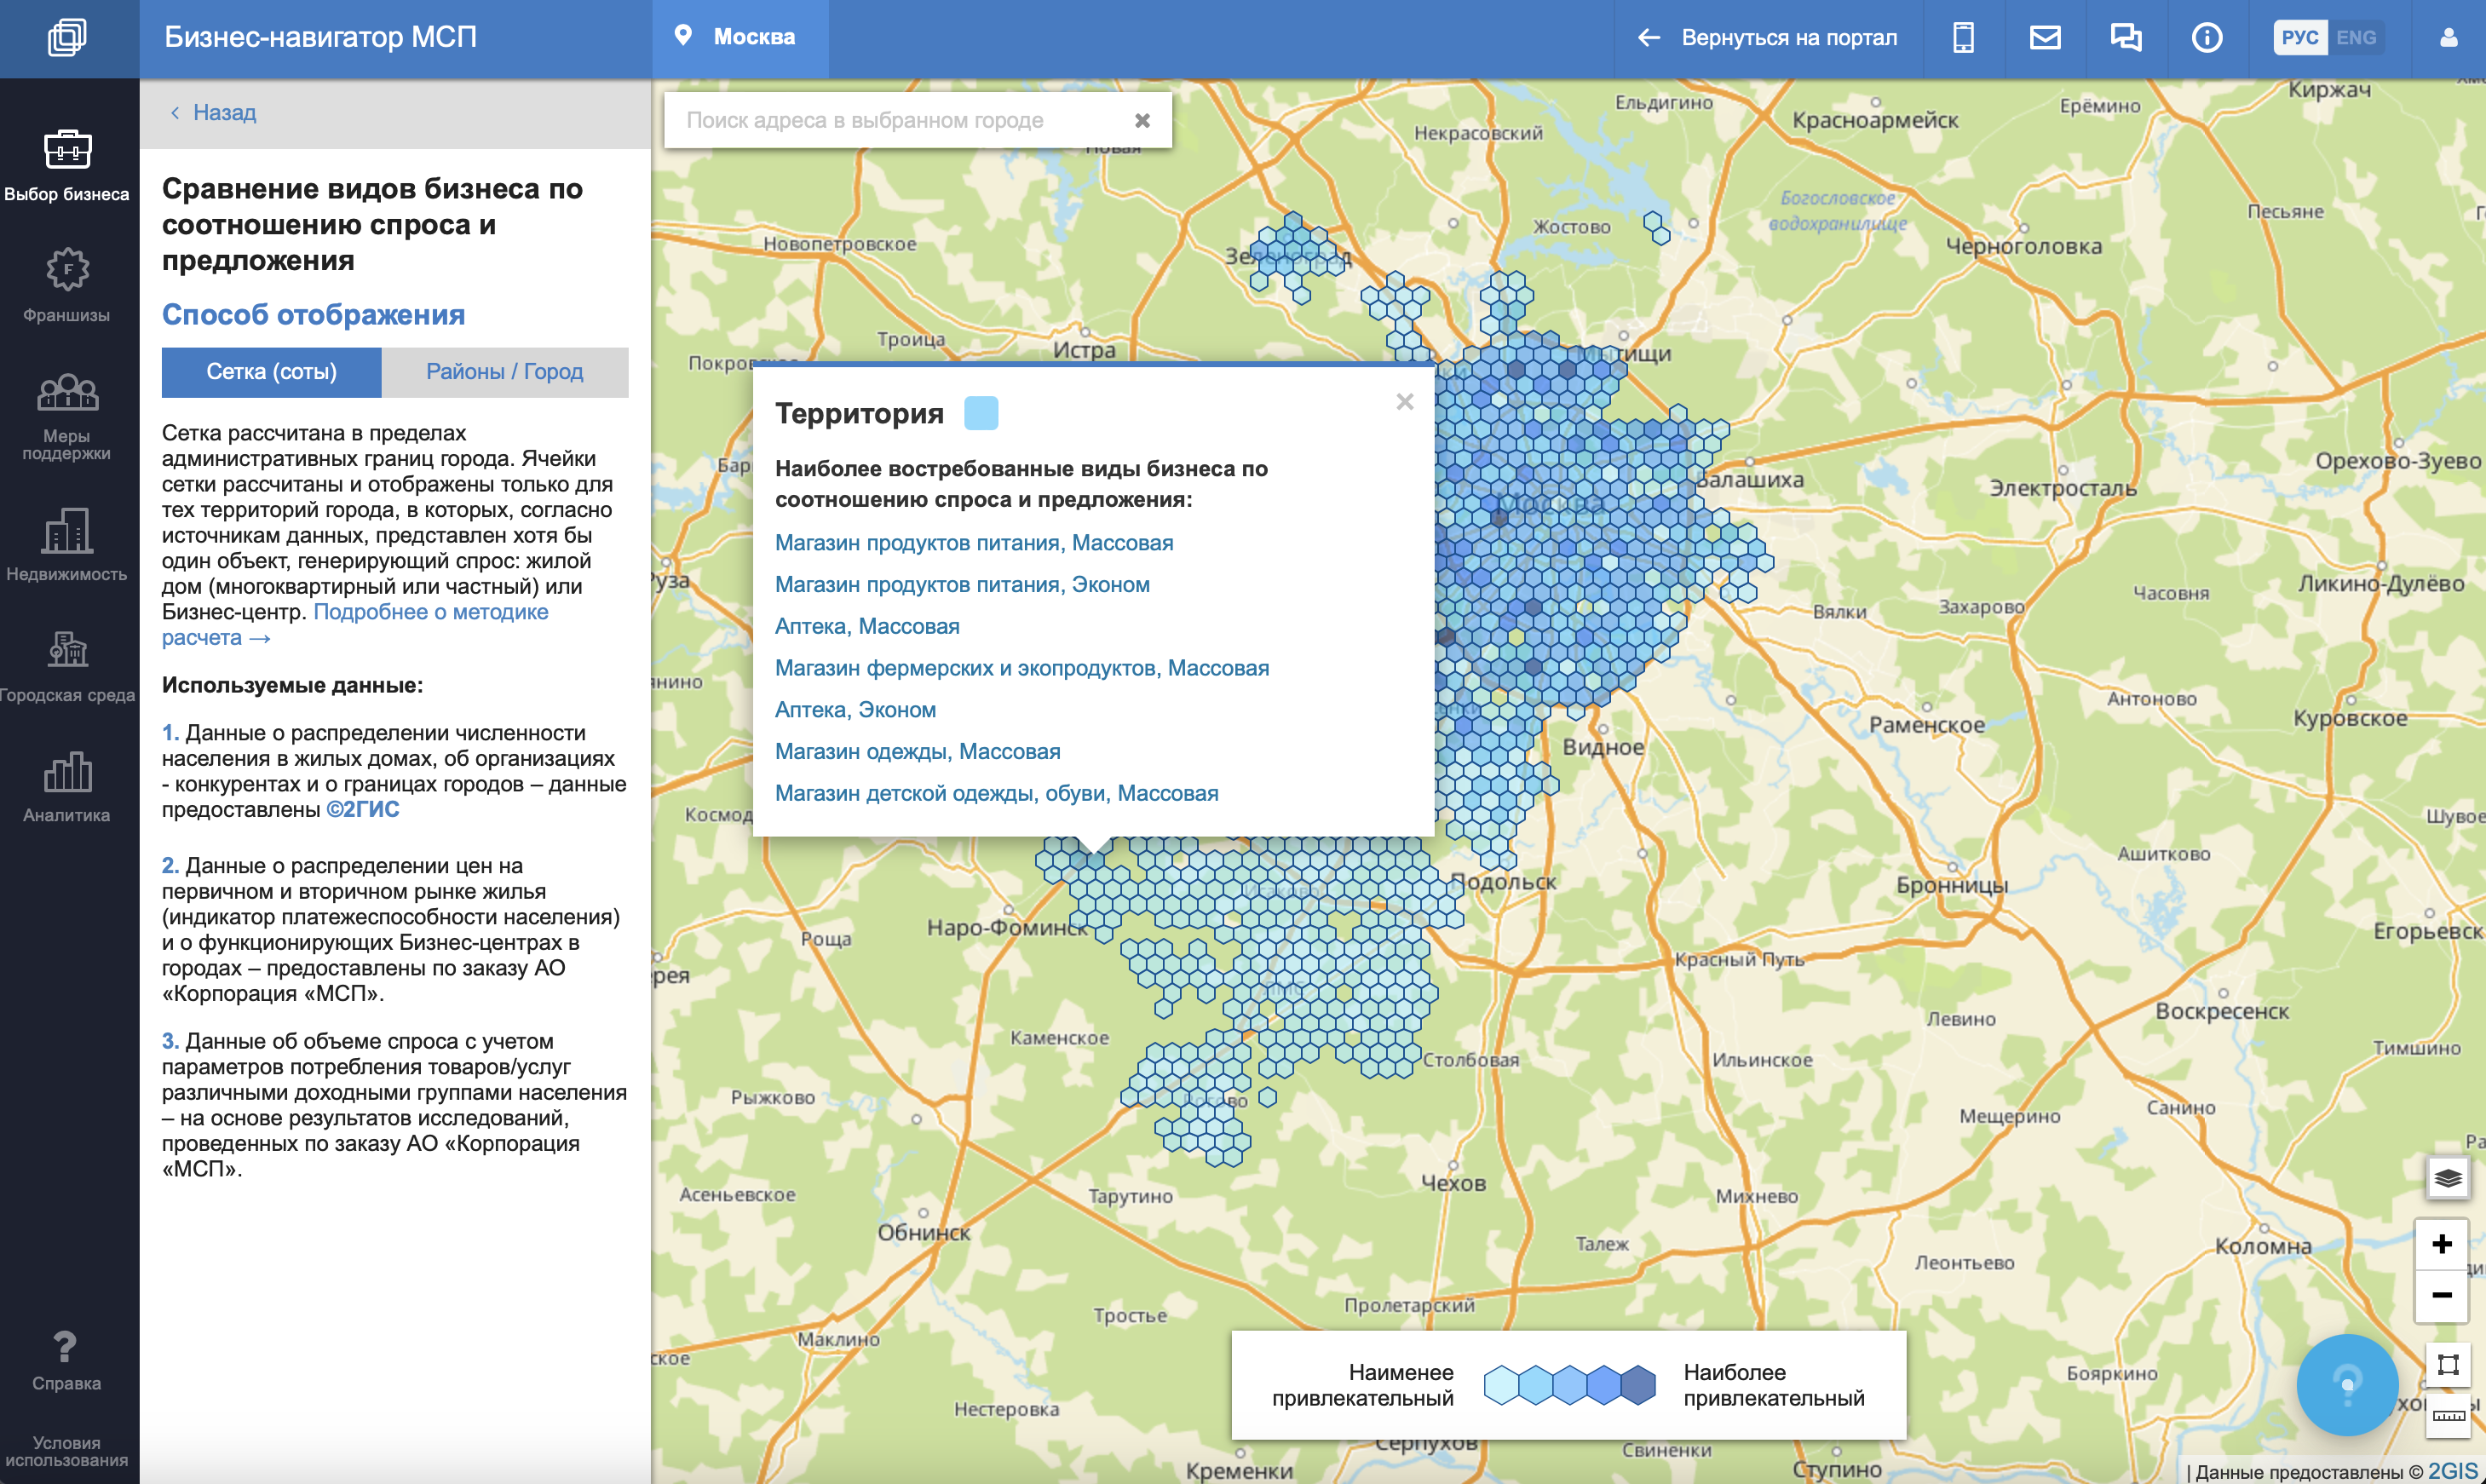Image resolution: width=2486 pixels, height=1484 pixels.
Task: Select the Сетка (соты) tab
Action: [x=271, y=372]
